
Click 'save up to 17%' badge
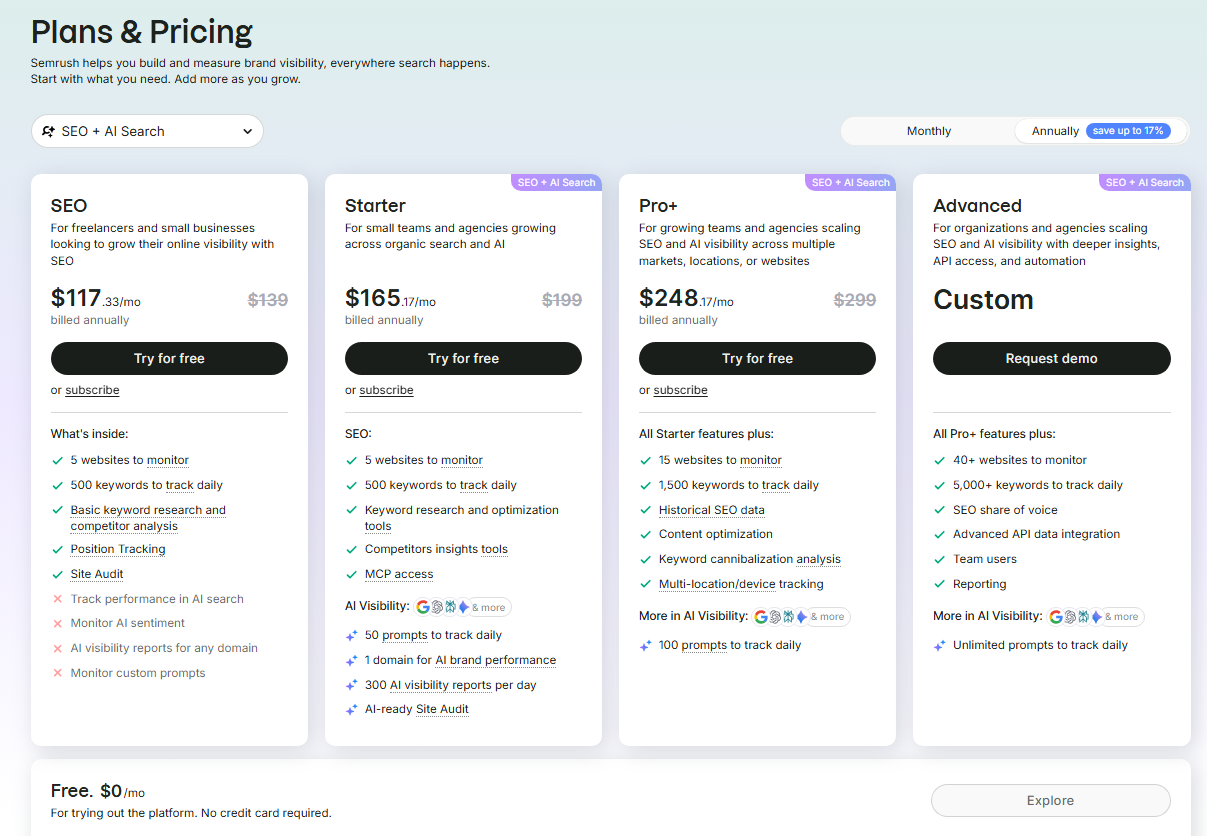tap(1128, 131)
